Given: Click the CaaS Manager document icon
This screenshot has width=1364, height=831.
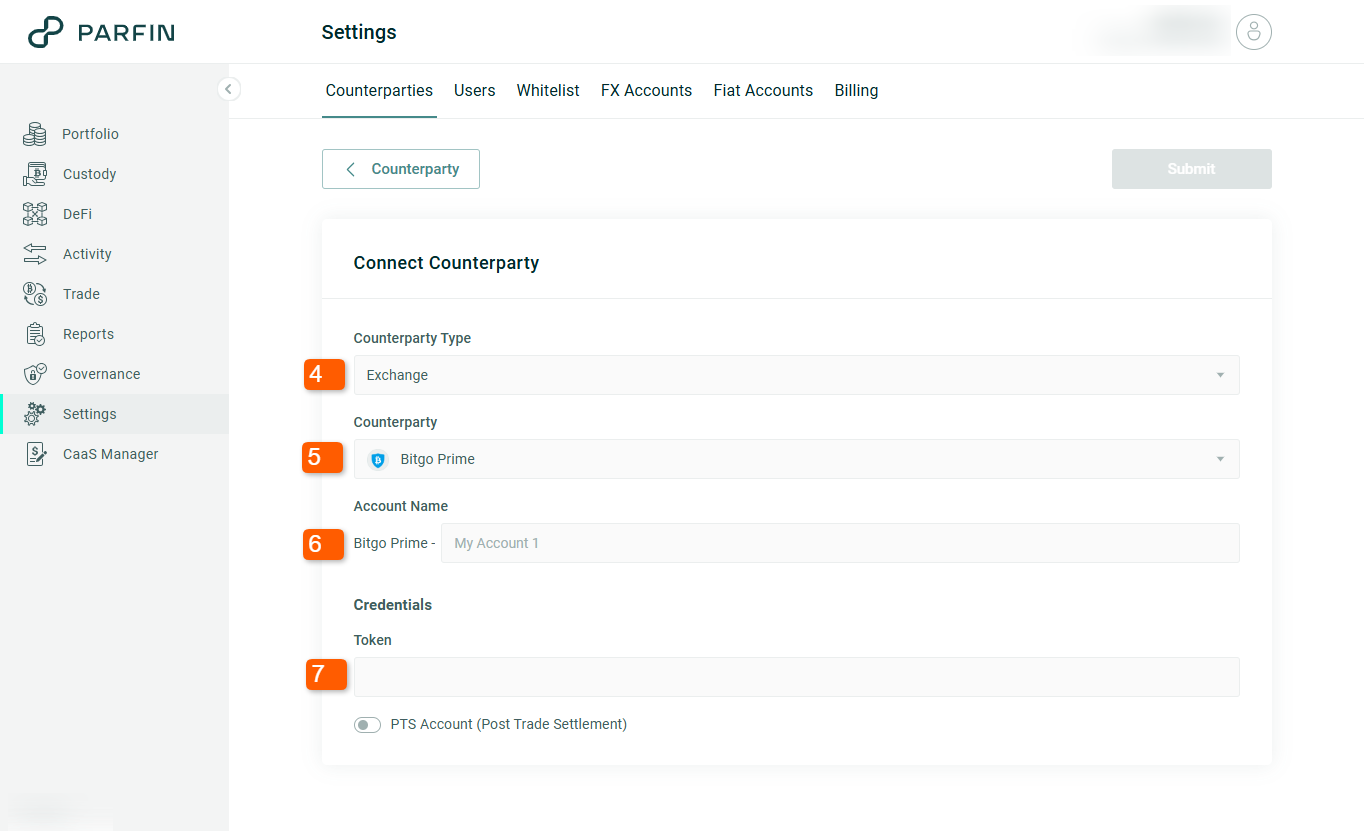Looking at the screenshot, I should click(35, 454).
